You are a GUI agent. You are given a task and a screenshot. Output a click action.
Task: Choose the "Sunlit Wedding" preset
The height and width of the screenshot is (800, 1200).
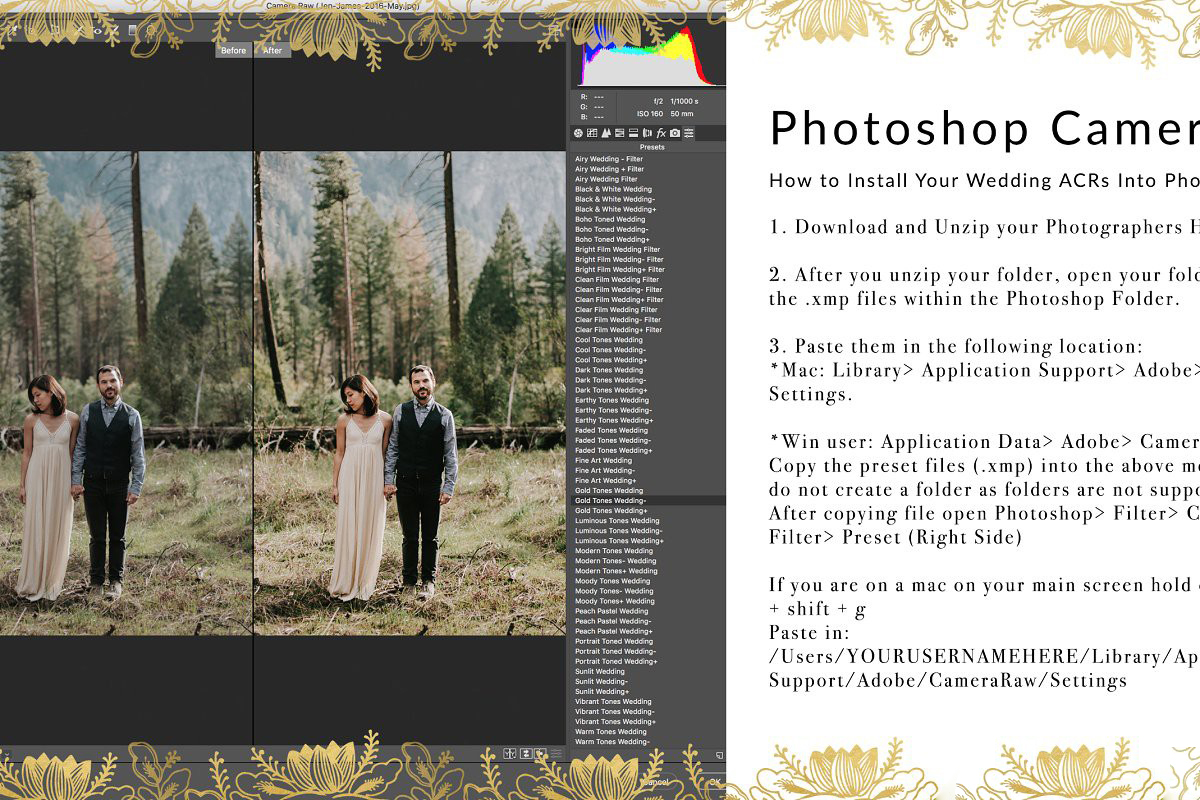(x=600, y=671)
